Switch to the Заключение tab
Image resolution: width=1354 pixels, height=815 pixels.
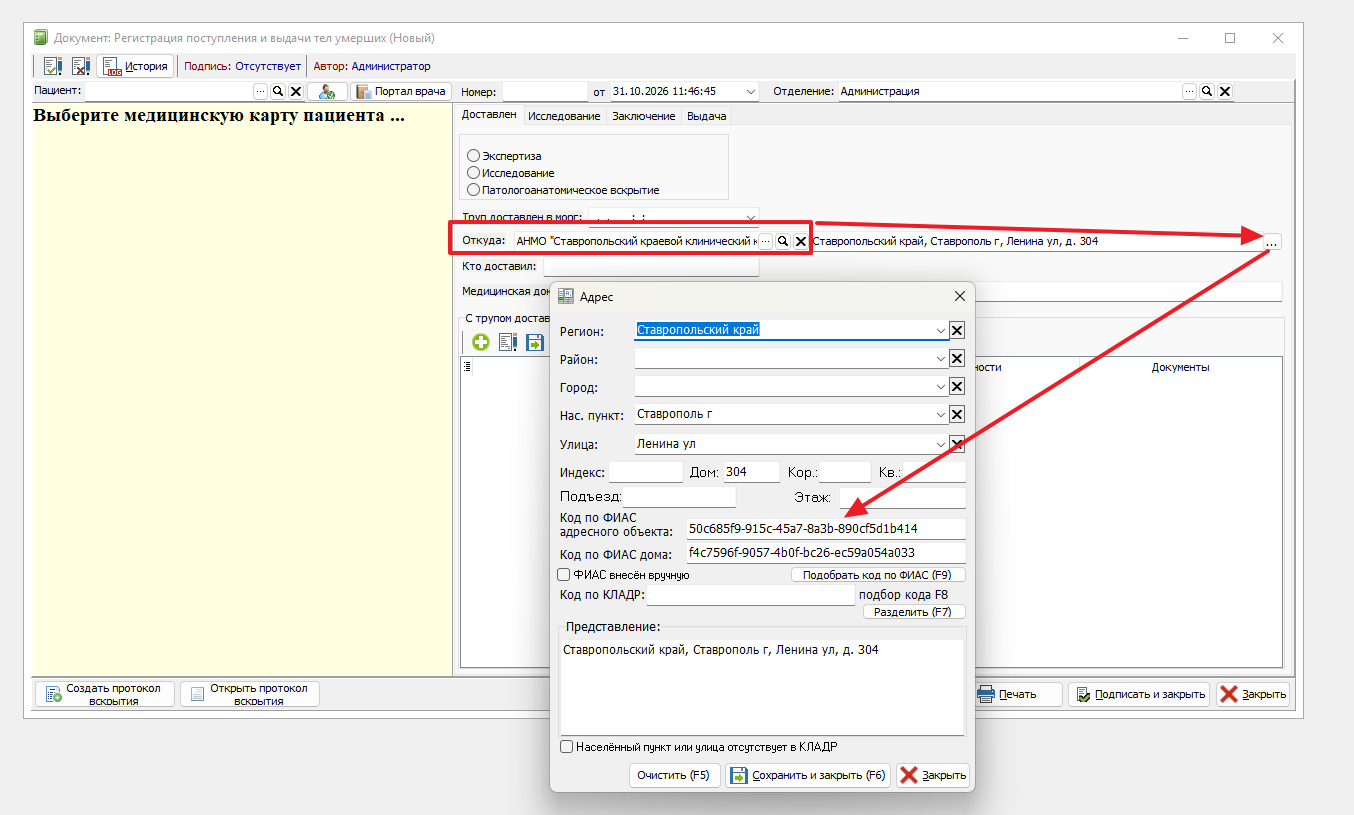643,116
